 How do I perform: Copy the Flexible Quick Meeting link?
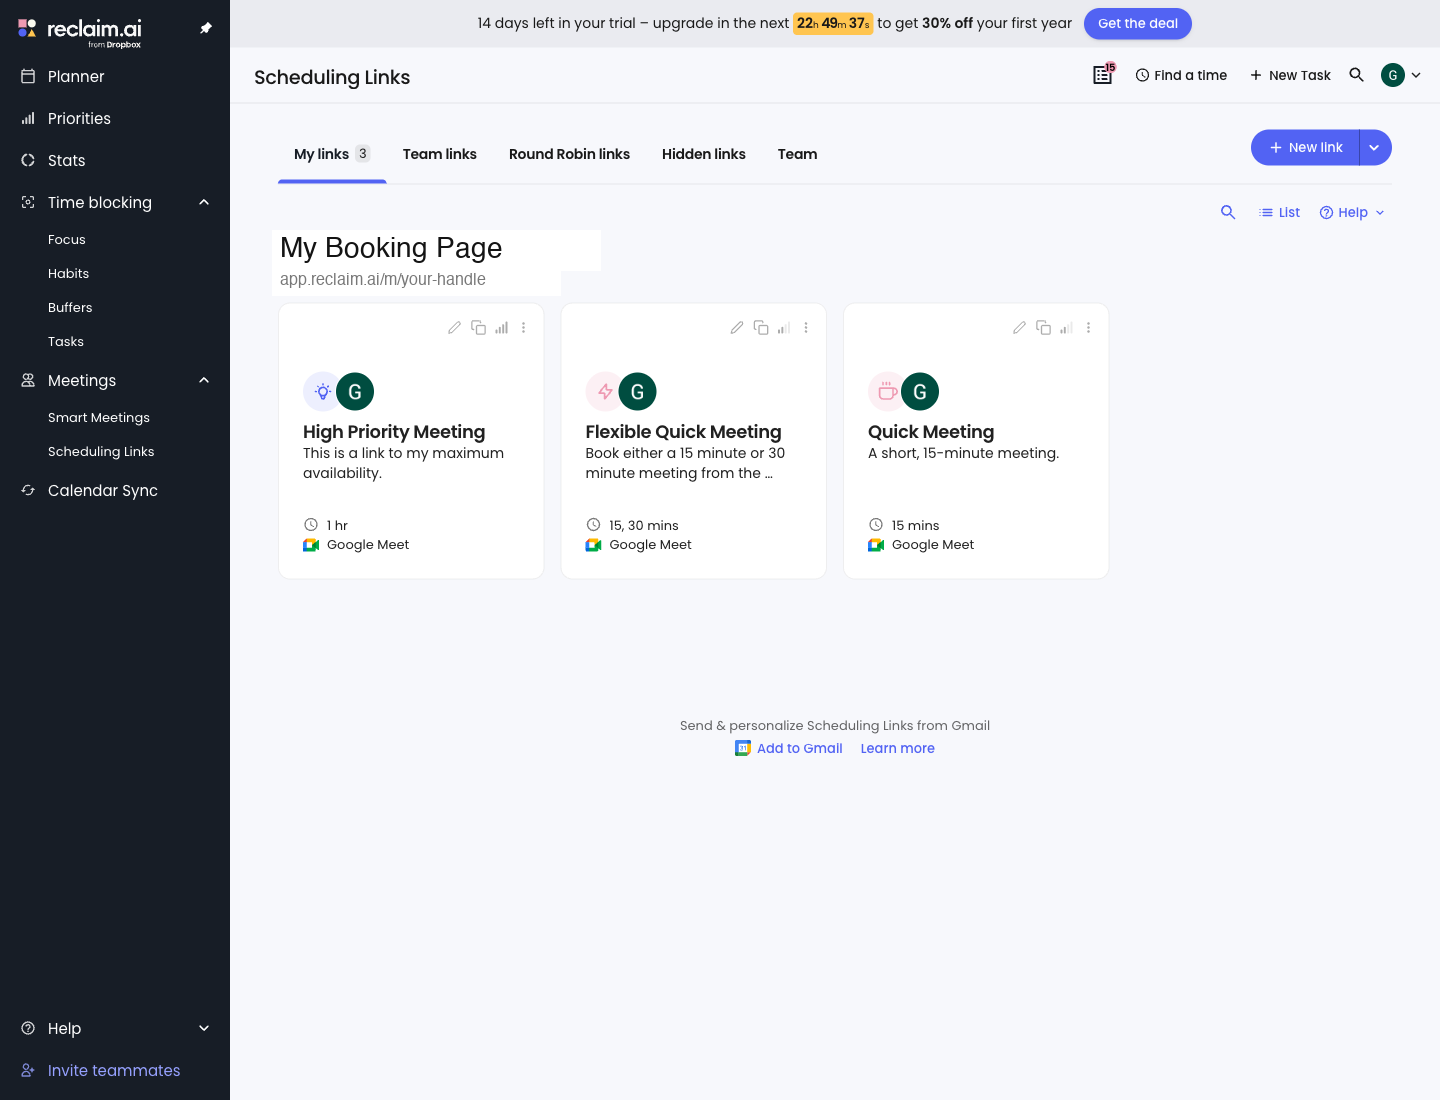(x=761, y=327)
